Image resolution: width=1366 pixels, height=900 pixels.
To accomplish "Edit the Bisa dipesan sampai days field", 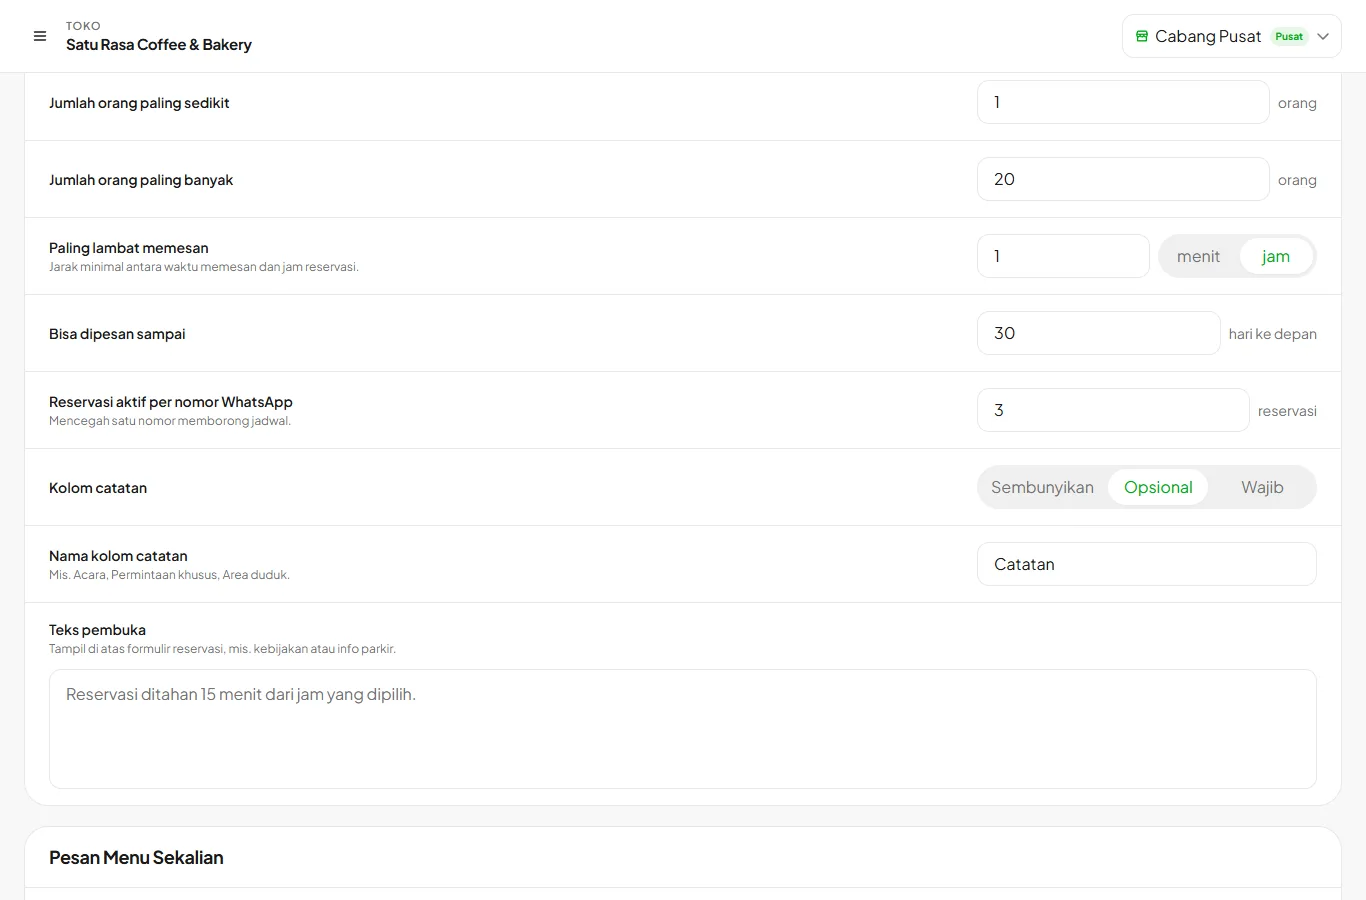I will pos(1098,333).
